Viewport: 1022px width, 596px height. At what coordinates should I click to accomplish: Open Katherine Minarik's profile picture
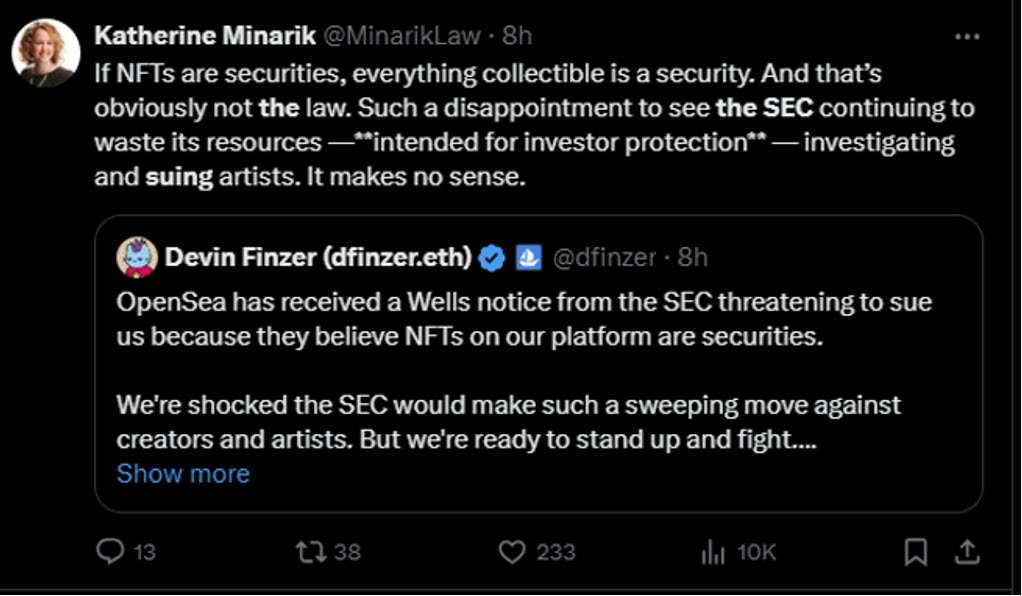click(46, 53)
